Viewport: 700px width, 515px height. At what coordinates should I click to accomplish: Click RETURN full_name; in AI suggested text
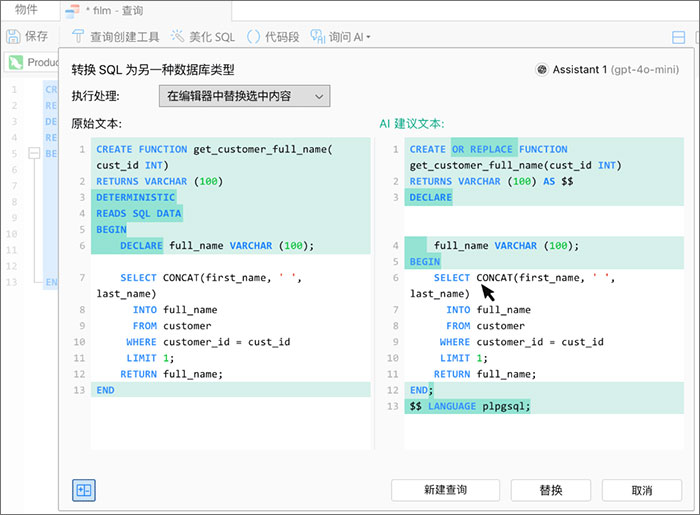click(485, 374)
